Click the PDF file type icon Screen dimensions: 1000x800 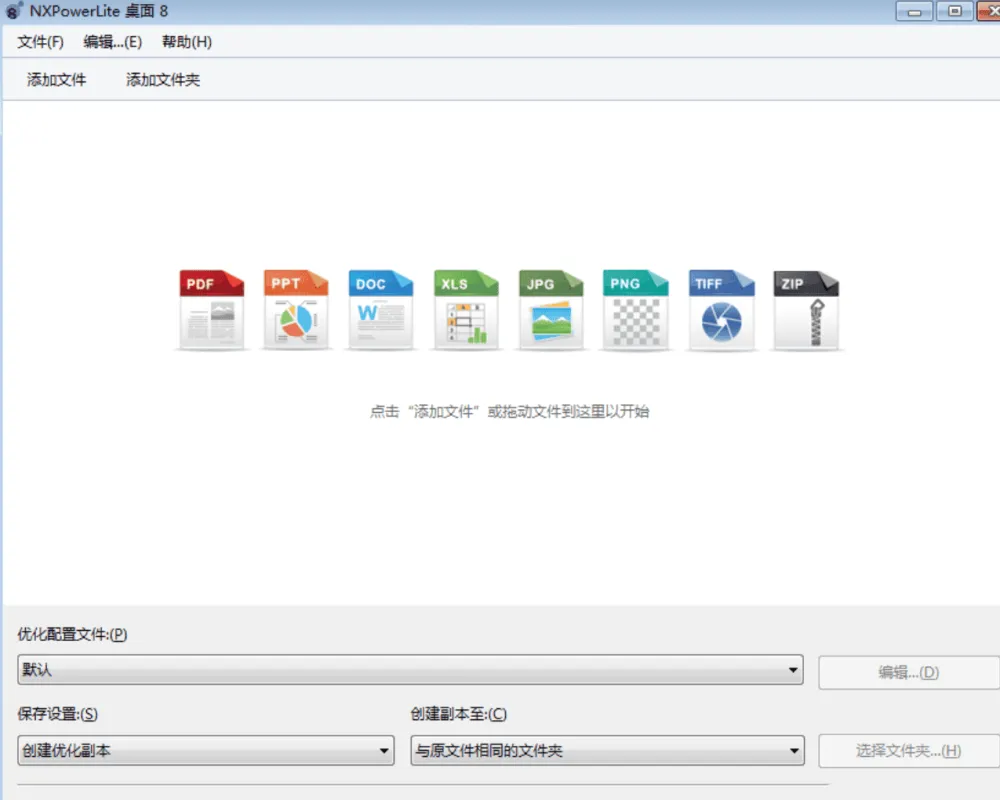click(210, 310)
